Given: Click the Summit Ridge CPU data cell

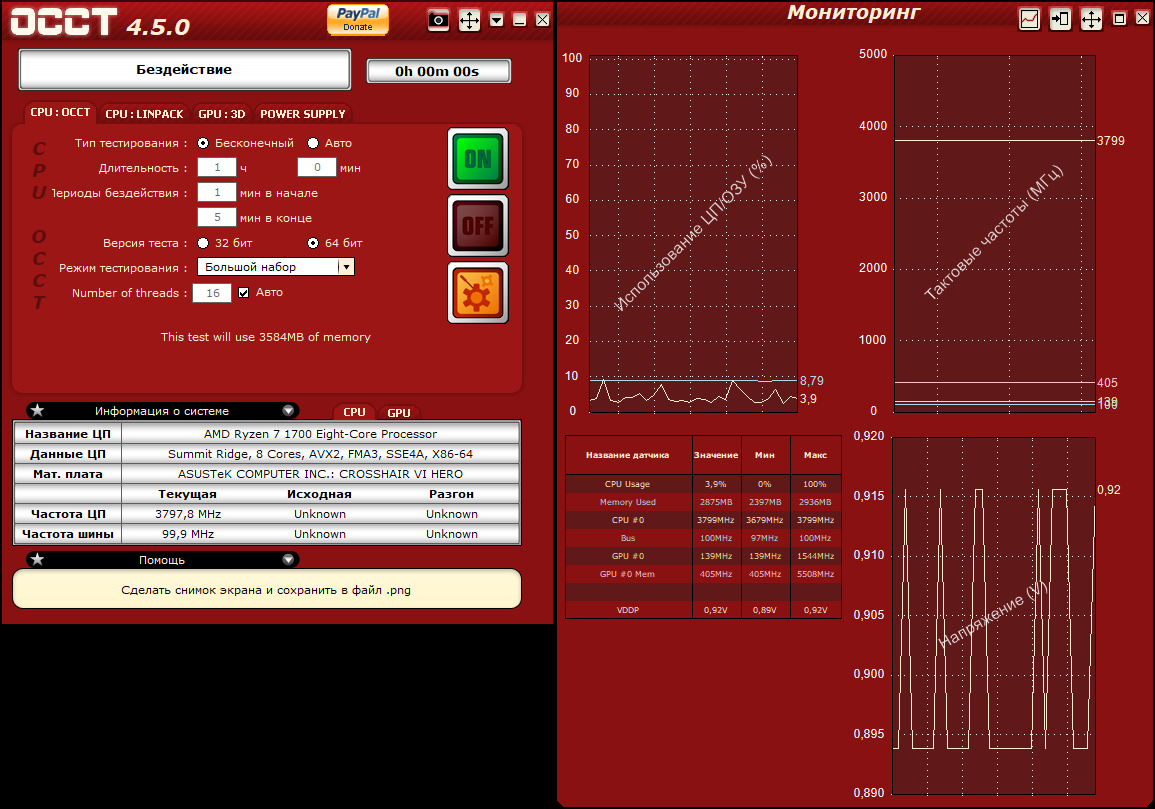Looking at the screenshot, I should 320,454.
